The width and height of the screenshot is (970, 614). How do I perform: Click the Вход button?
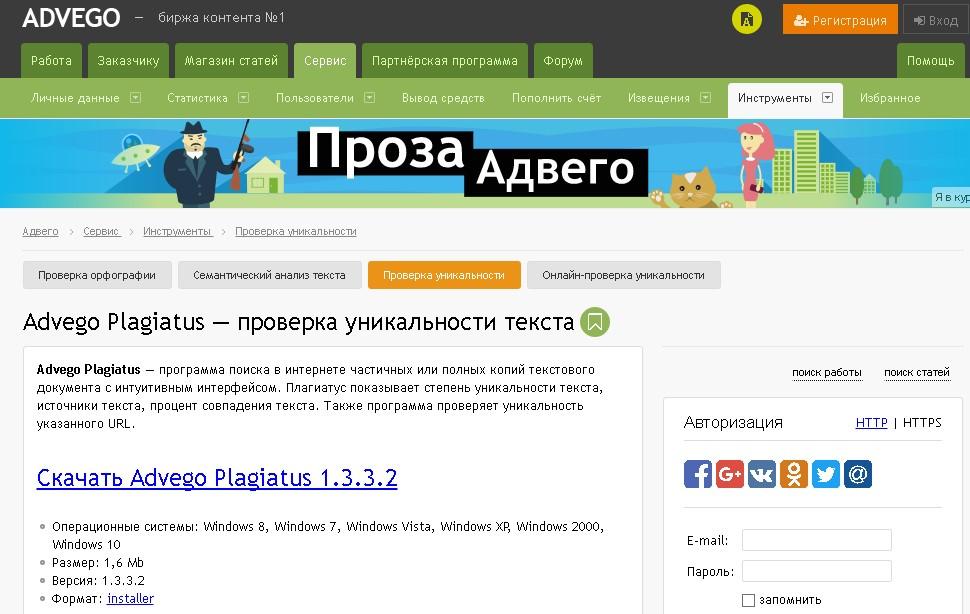click(x=936, y=20)
